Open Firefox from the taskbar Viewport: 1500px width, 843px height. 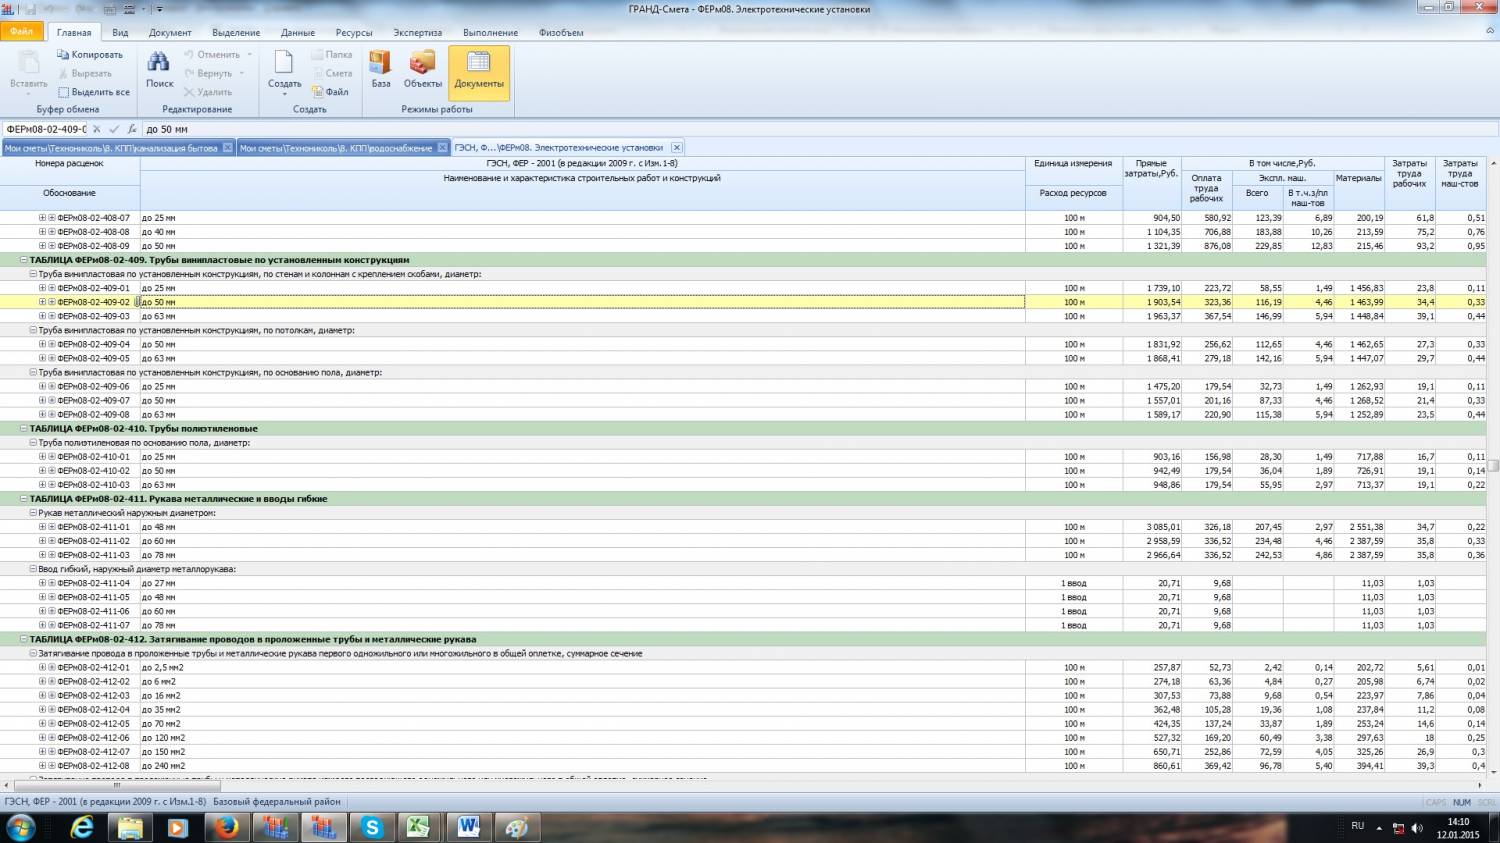227,827
